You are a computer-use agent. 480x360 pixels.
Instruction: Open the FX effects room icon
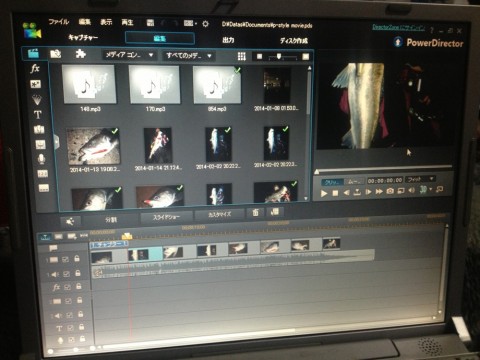(35, 69)
